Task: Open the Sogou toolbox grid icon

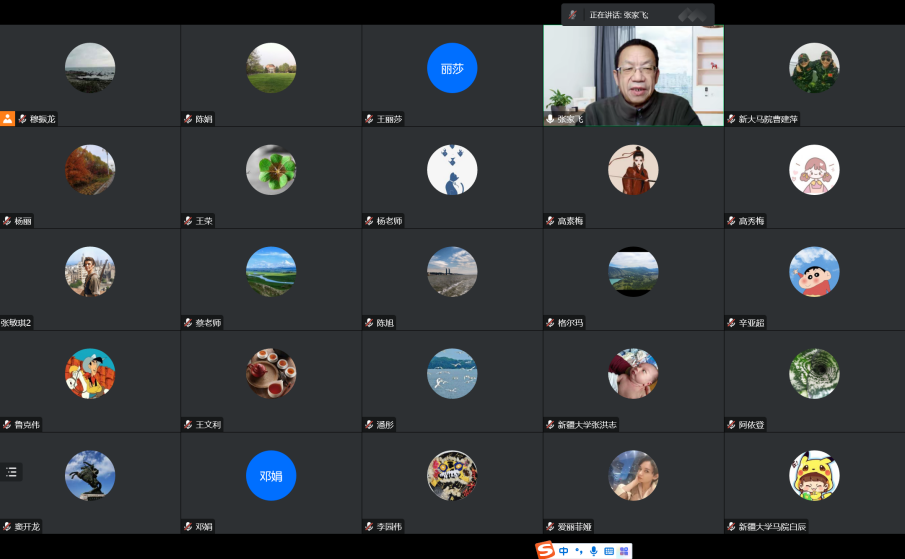Action: click(x=624, y=551)
